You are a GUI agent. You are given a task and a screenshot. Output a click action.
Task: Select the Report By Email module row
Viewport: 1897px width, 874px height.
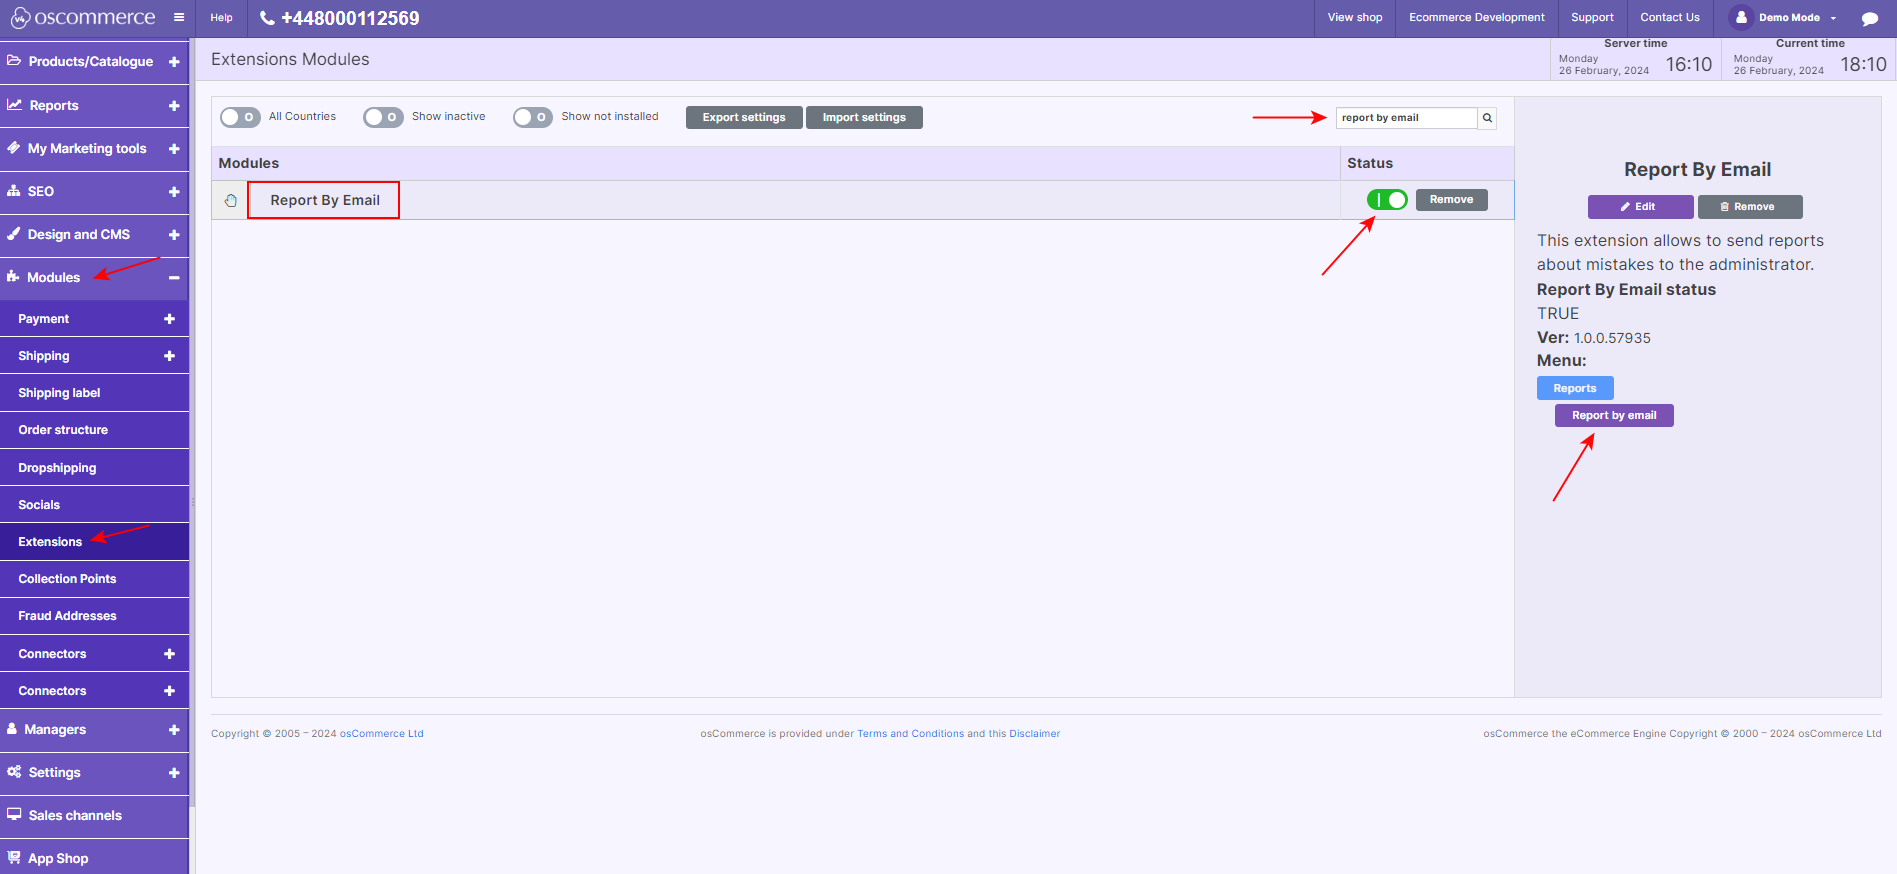coord(863,200)
